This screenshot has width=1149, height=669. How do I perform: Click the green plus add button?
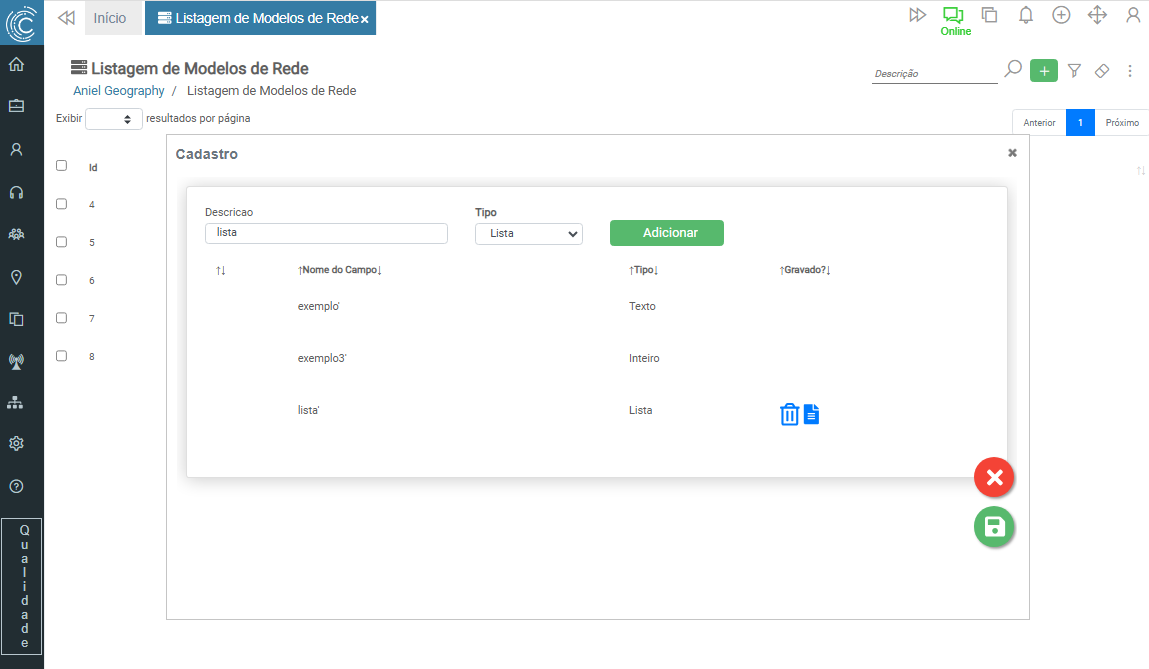click(1043, 71)
